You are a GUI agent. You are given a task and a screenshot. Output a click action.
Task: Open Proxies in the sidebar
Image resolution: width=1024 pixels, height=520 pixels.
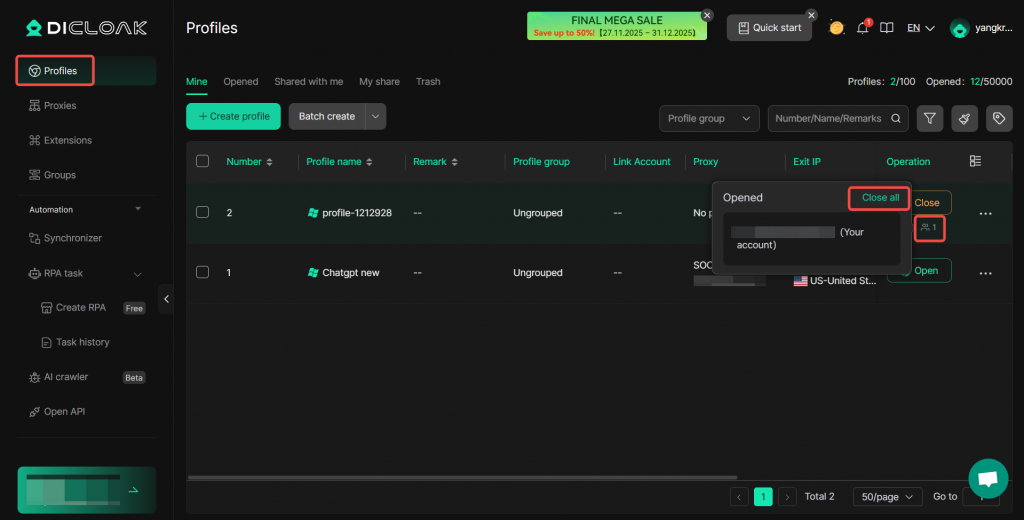point(60,106)
